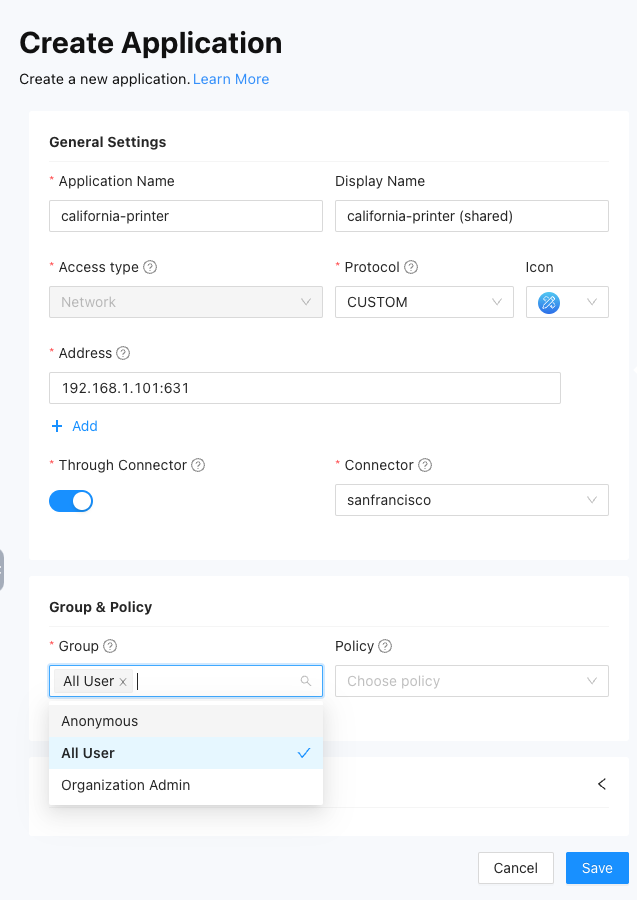
Task: Remove the All User group tag
Action: pyautogui.click(x=123, y=682)
